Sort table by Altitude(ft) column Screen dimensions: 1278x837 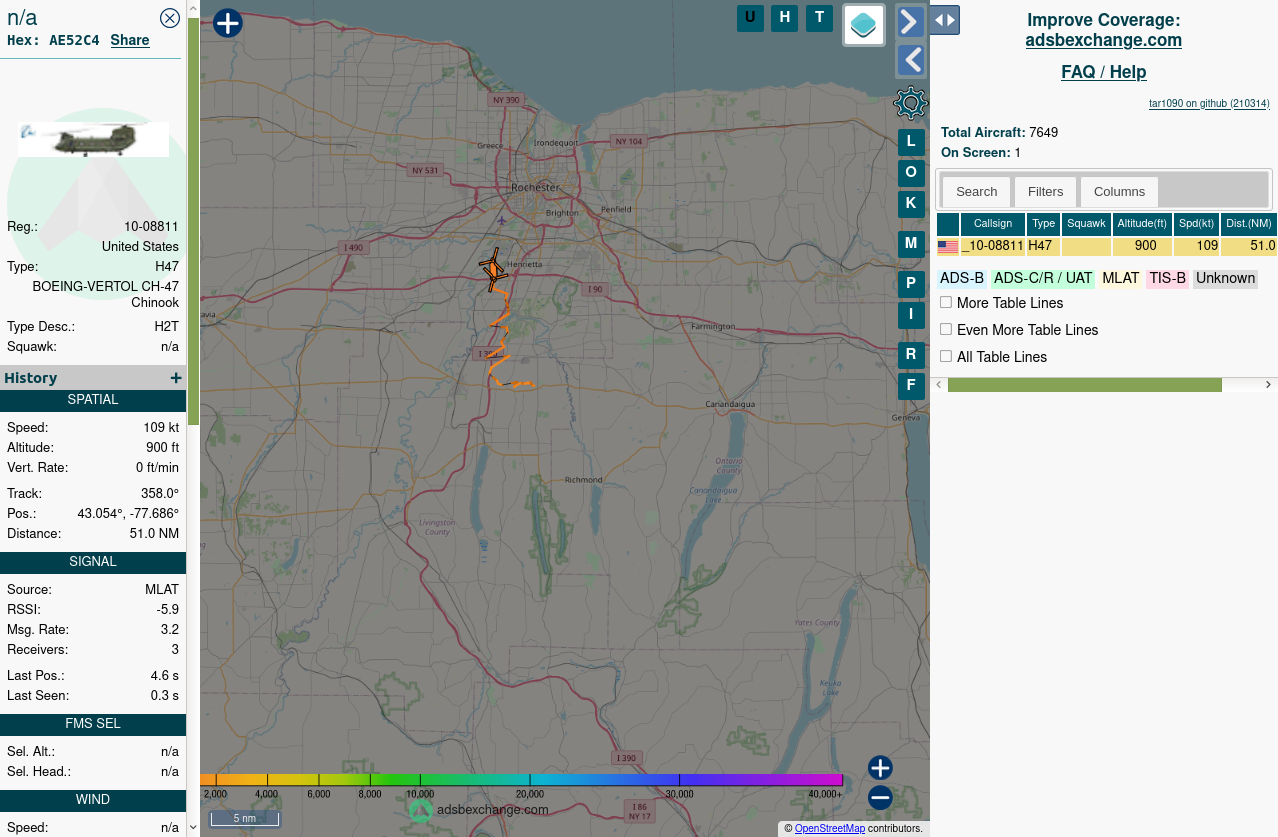1142,224
